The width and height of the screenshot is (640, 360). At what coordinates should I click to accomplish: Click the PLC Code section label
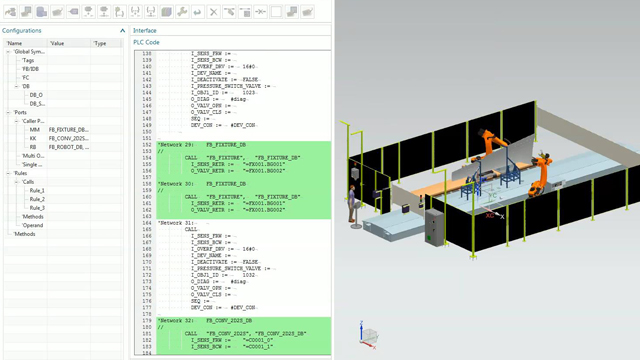pos(146,42)
